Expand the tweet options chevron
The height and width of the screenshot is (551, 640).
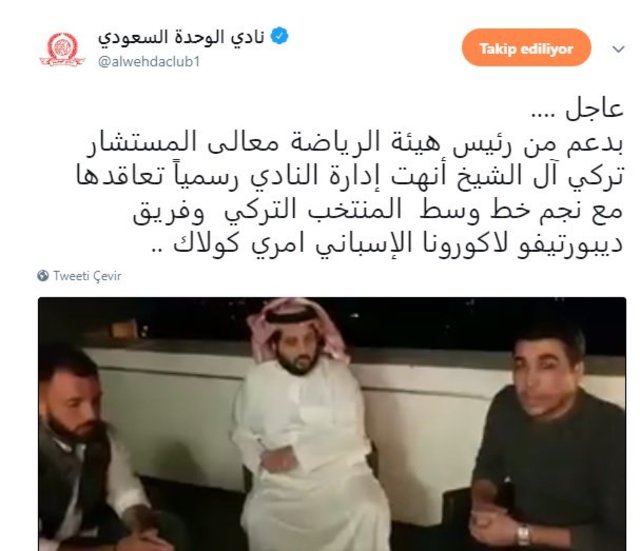coord(619,49)
